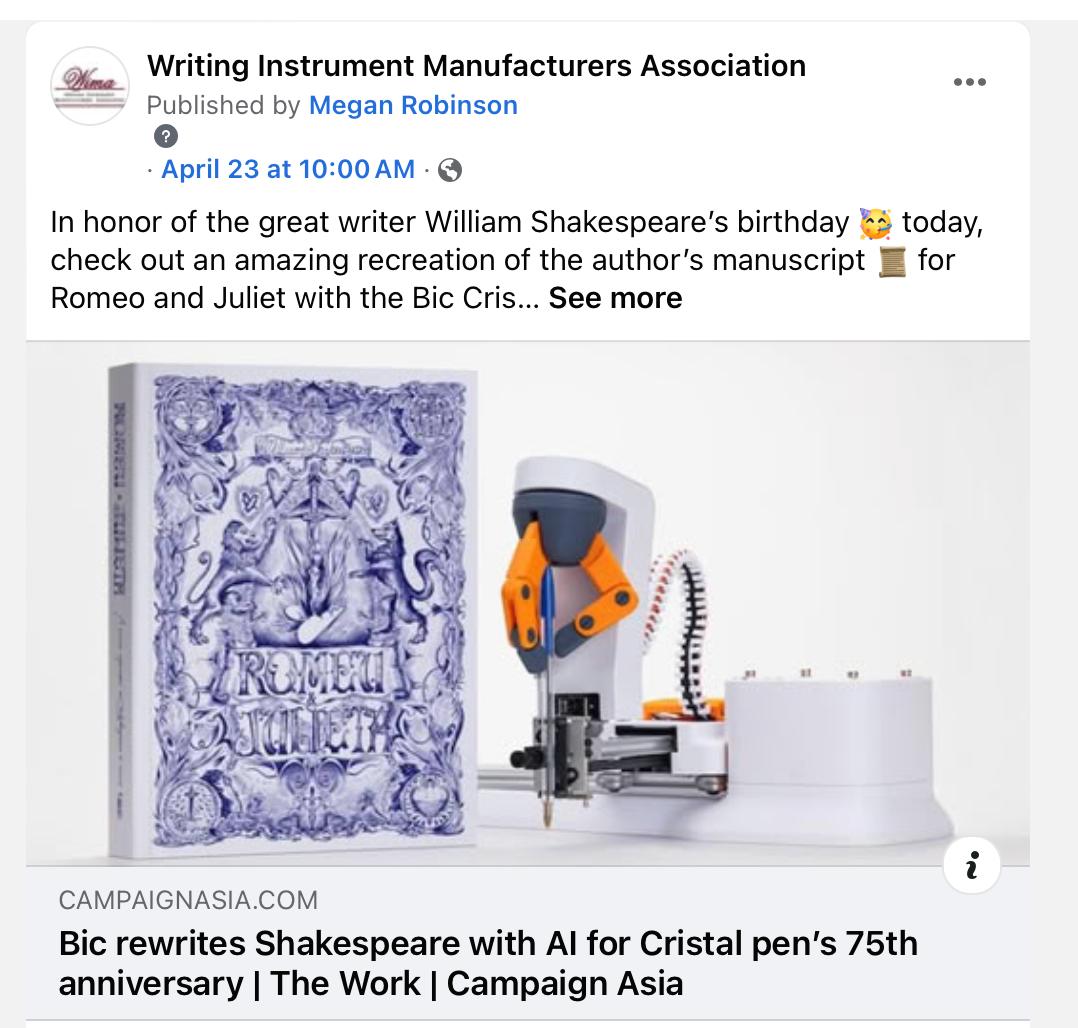Open the WIMA page profile picture
Viewport: 1078px width, 1028px height.
tap(89, 86)
